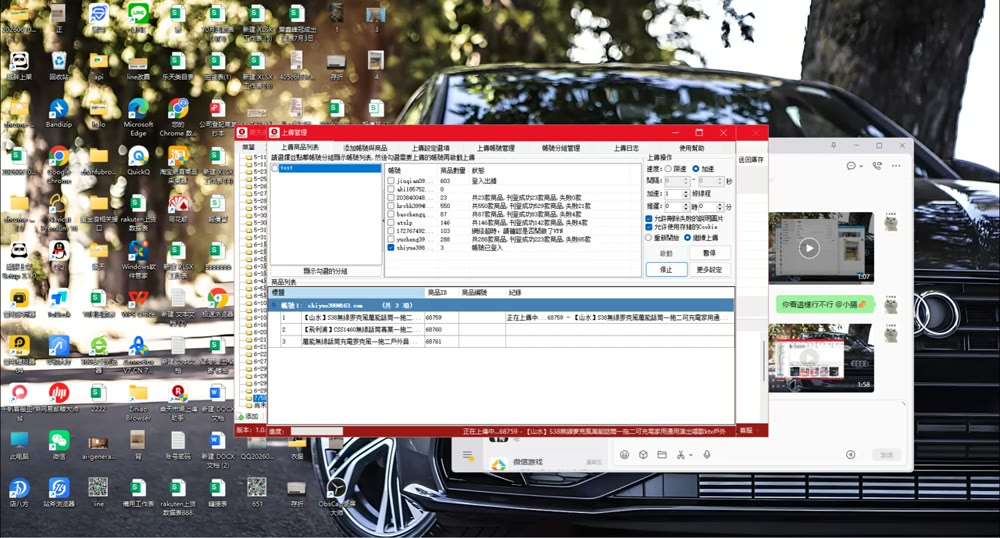Start a voice call from chat header

tap(877, 166)
